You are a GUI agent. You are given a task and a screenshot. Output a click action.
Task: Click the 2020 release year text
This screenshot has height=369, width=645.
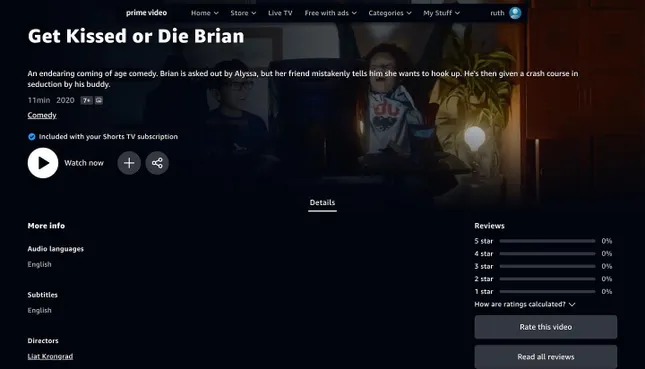pyautogui.click(x=65, y=100)
